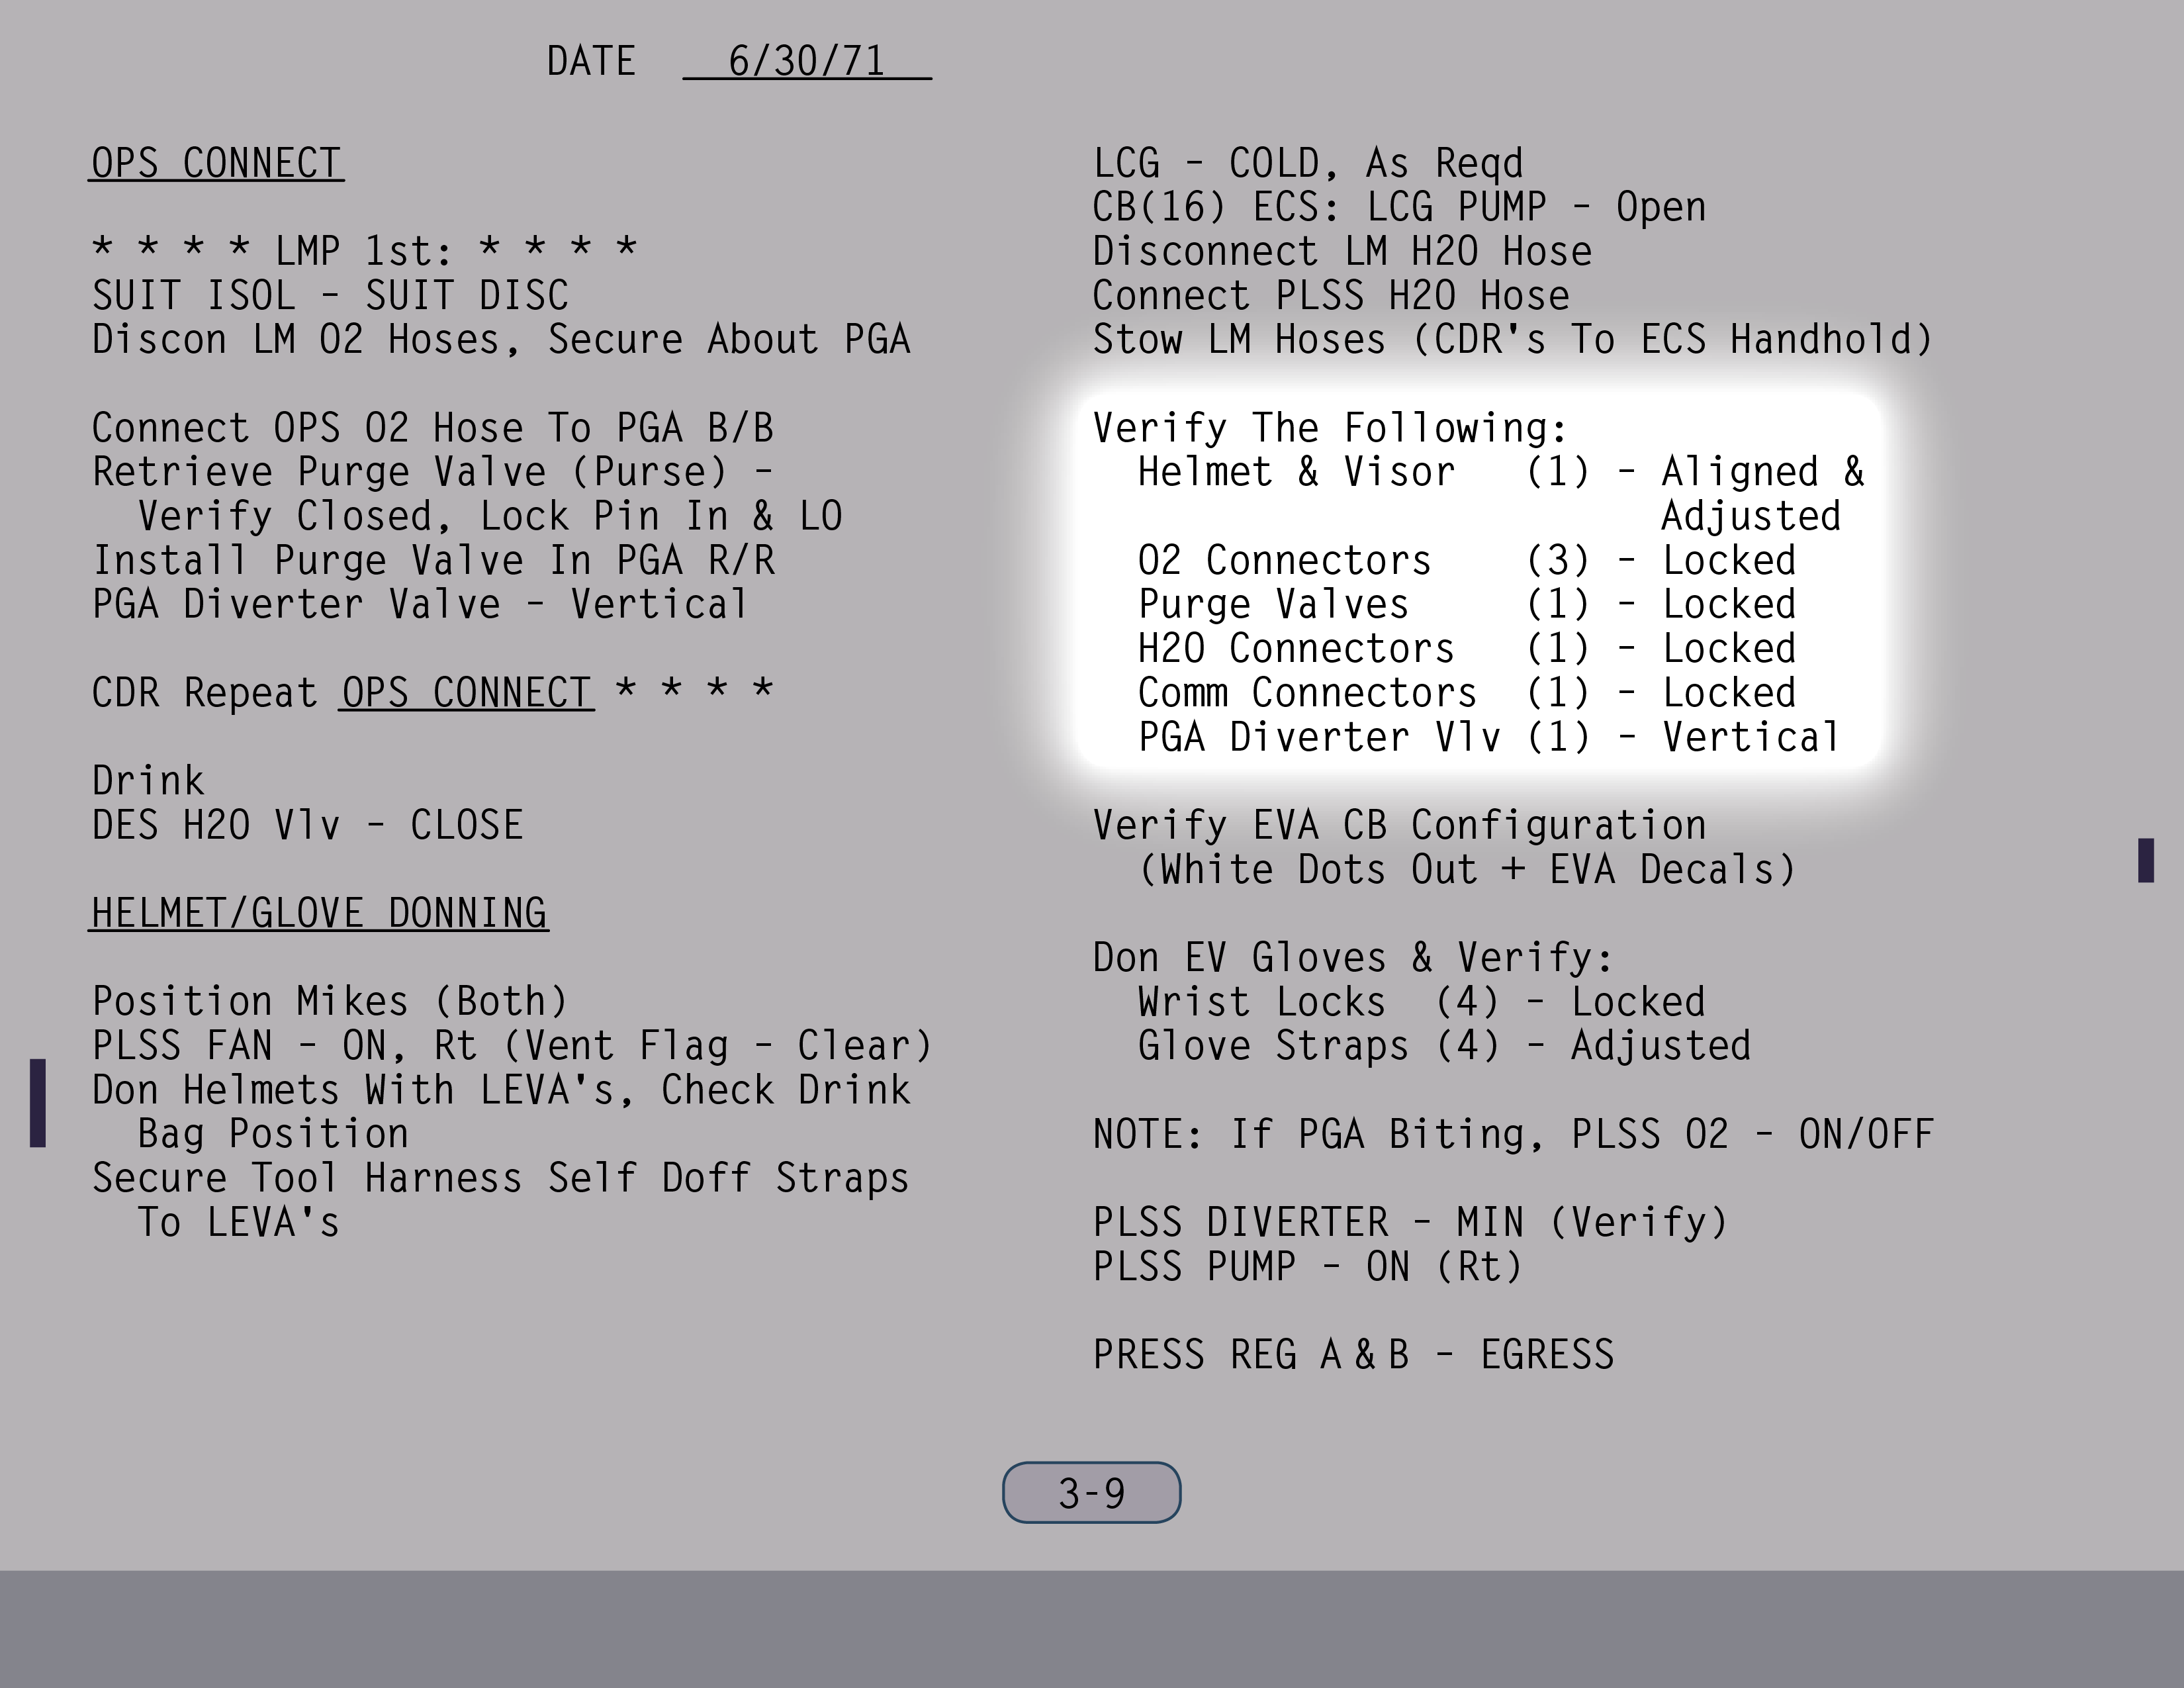Screen dimensions: 2184x1688
Task: Click the date field showing 6/30/71
Action: (x=806, y=61)
